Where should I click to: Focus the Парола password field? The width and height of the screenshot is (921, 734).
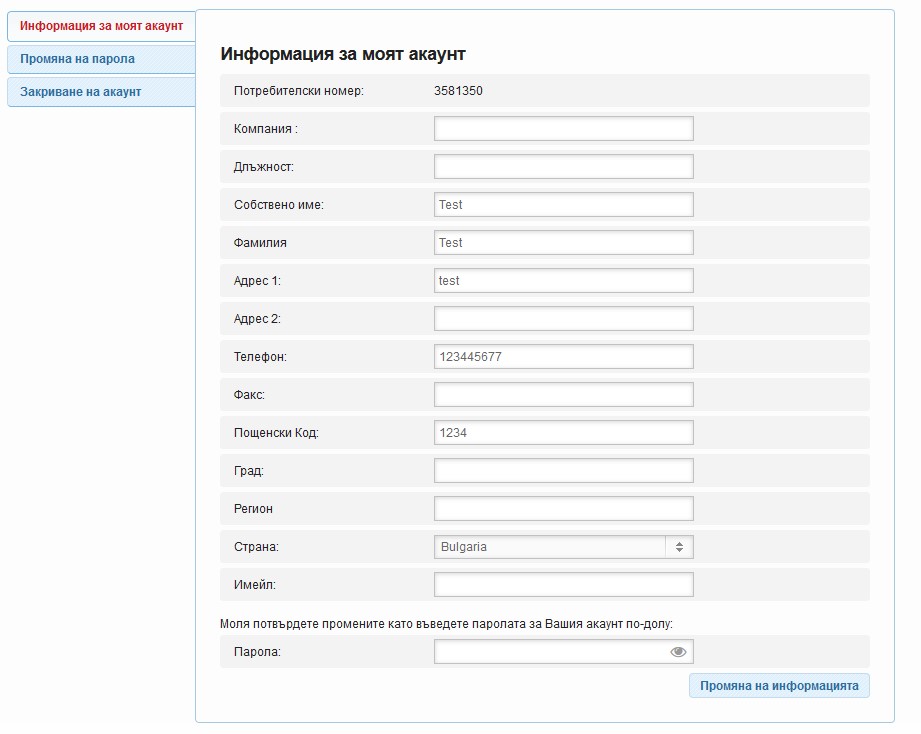click(563, 652)
